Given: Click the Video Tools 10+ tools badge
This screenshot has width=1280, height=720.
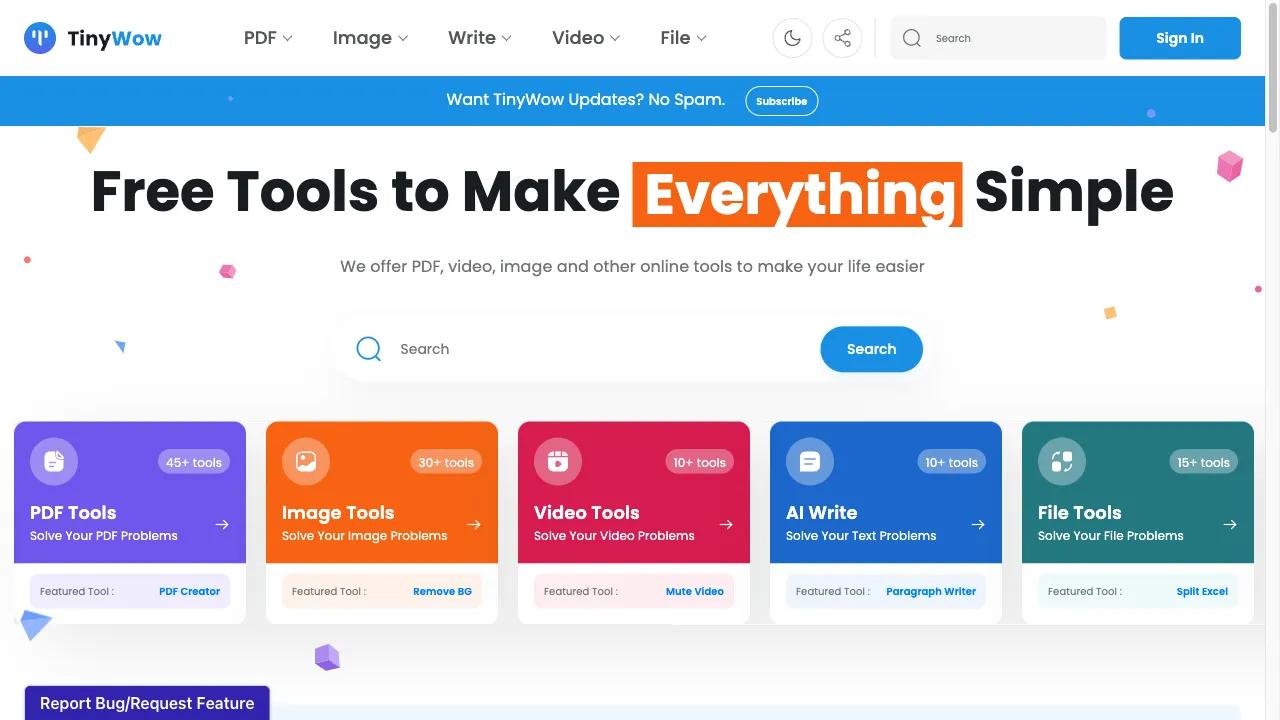Looking at the screenshot, I should coord(699,462).
